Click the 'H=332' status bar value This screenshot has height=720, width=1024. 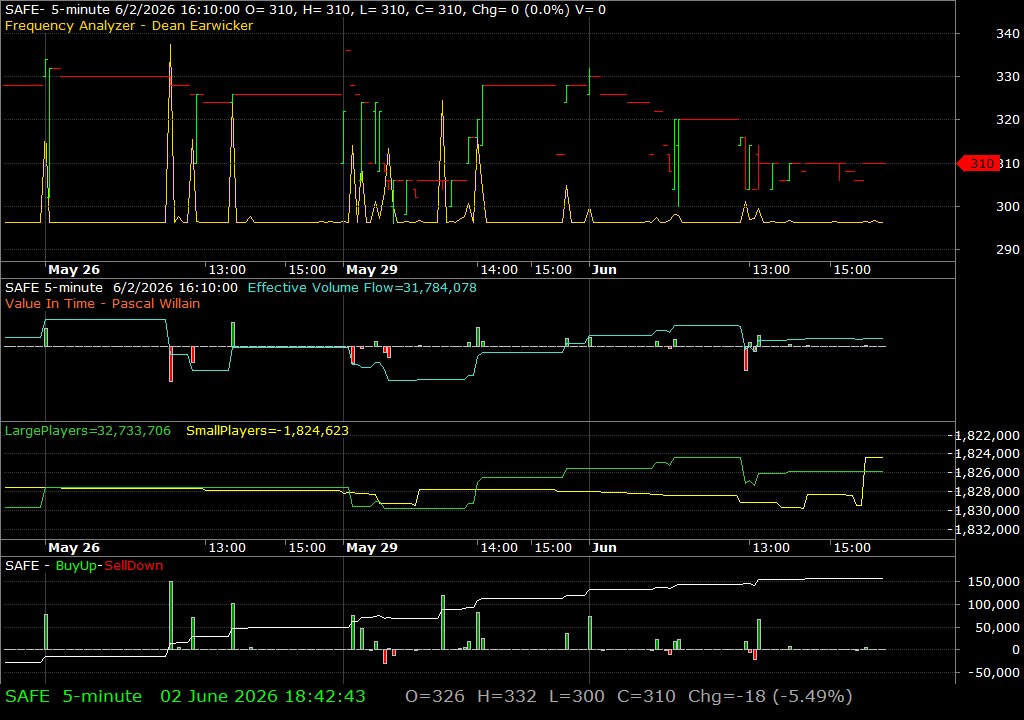point(507,696)
